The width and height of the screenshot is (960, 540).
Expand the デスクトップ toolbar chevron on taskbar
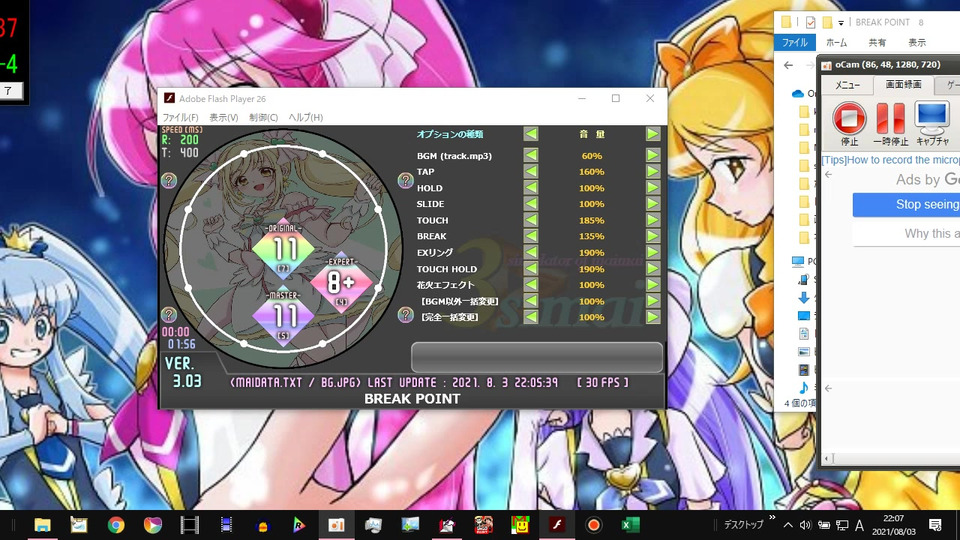pyautogui.click(x=772, y=518)
